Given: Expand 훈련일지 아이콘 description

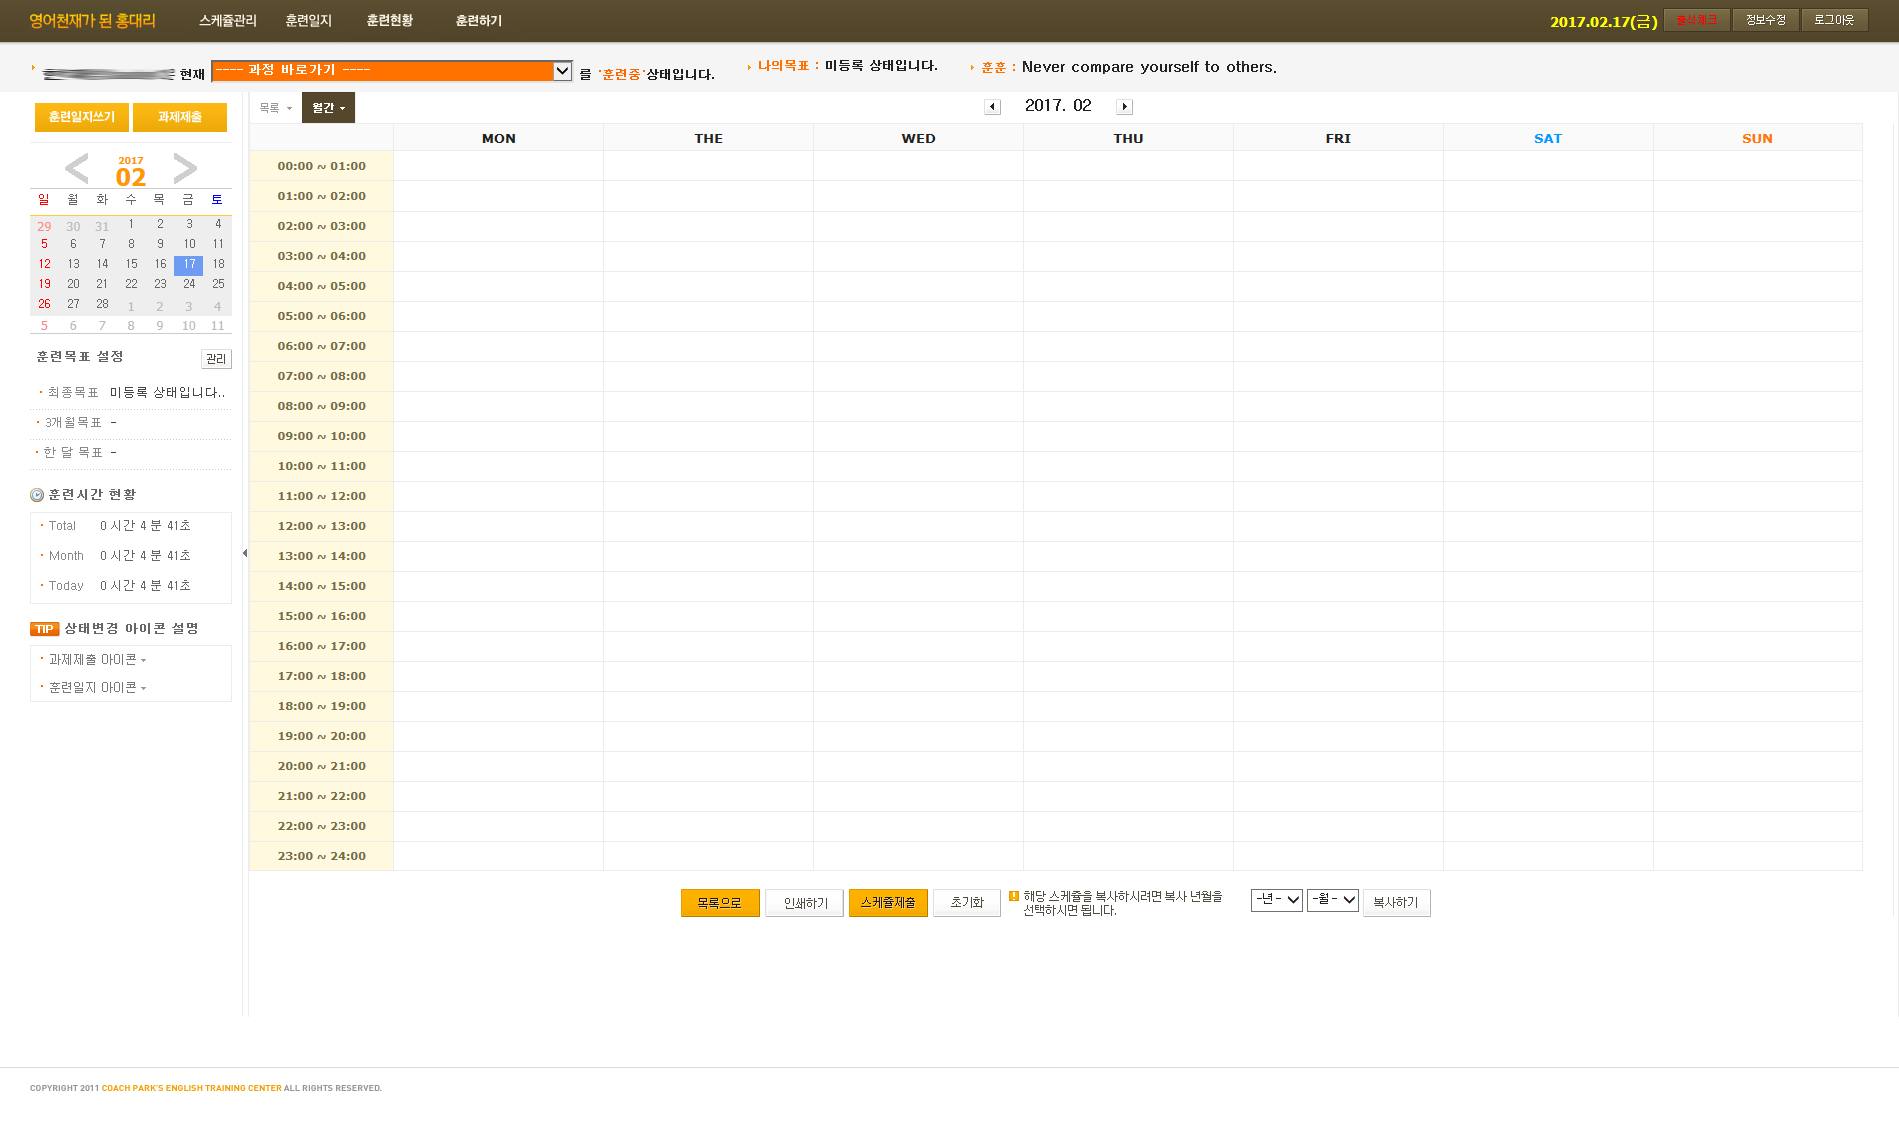Looking at the screenshot, I should 97,688.
